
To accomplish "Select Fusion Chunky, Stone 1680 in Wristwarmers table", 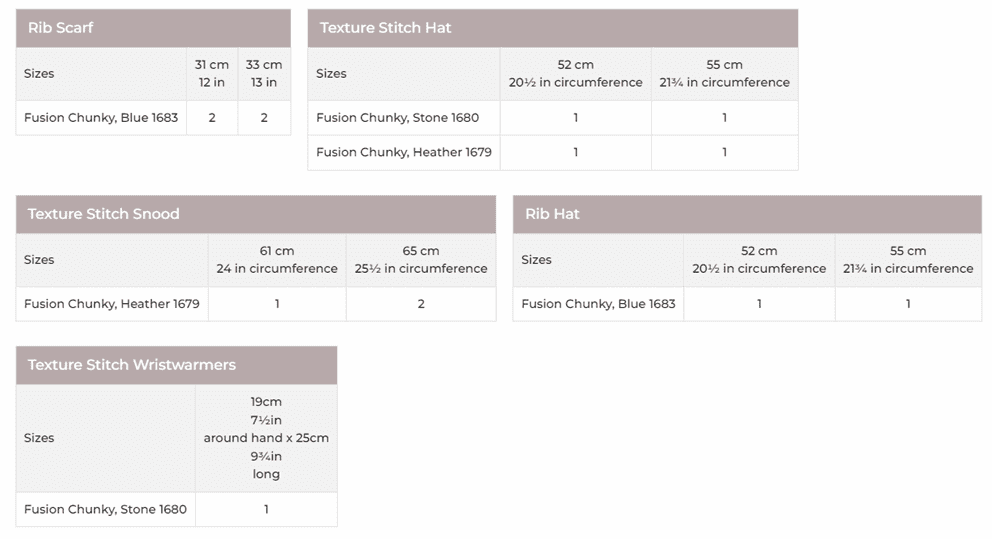I will coord(105,509).
